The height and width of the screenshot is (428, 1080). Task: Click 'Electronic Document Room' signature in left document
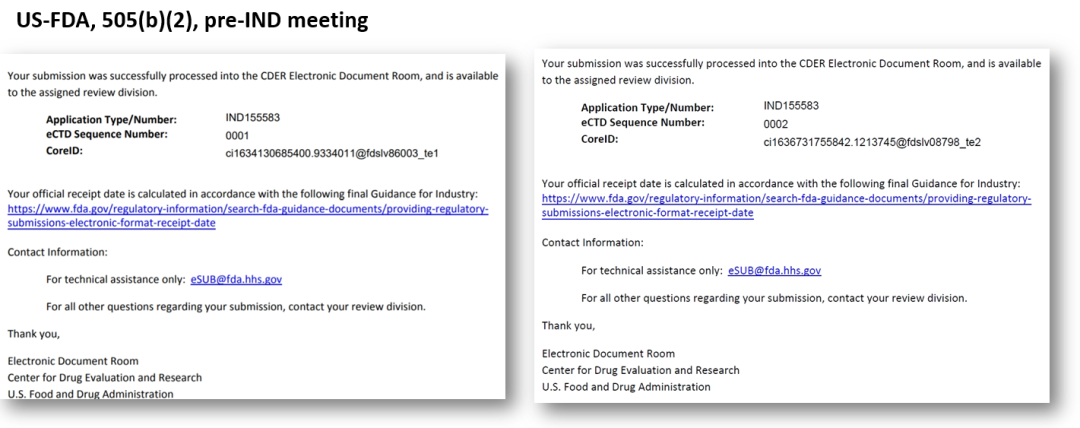(x=73, y=360)
